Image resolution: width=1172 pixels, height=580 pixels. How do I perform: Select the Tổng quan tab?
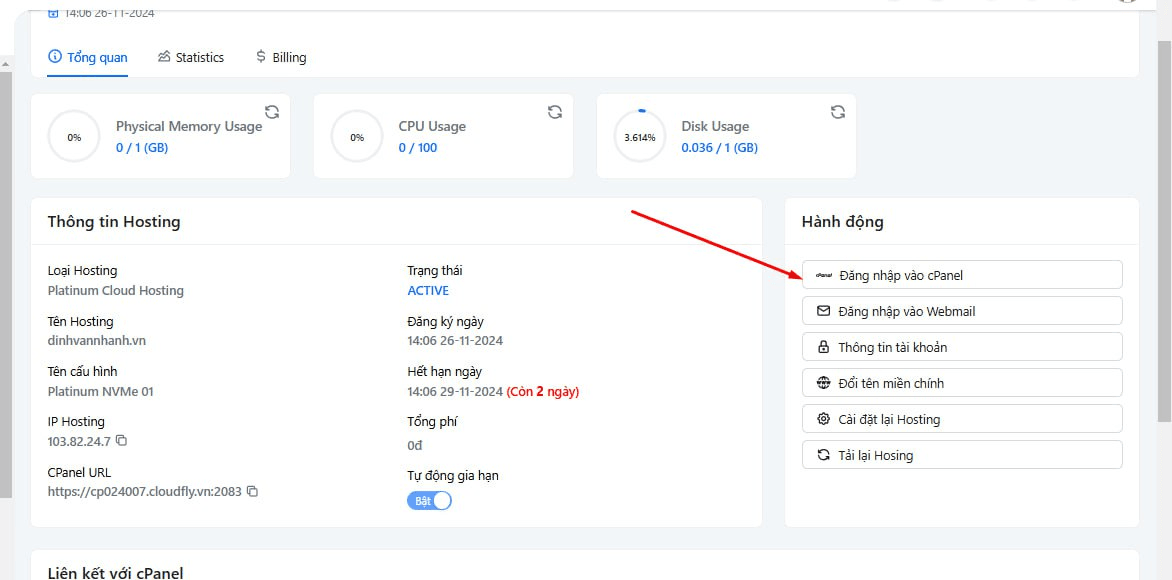(88, 57)
